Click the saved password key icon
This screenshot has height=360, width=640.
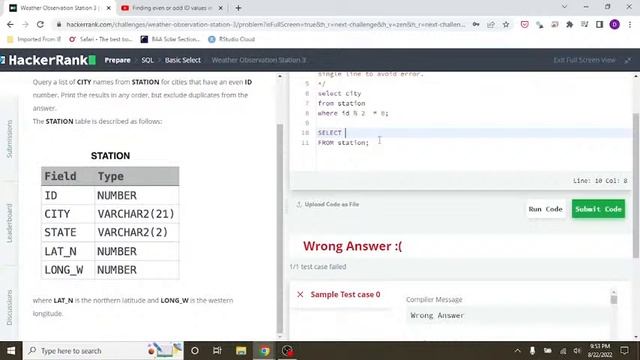tap(476, 24)
